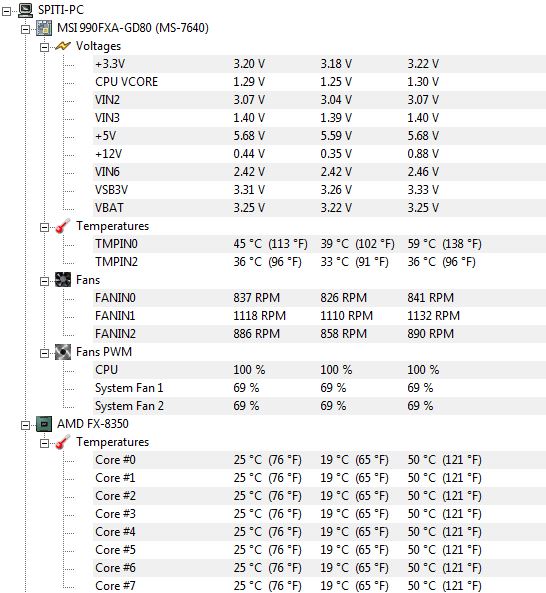Select the +12V voltage row
The width and height of the screenshot is (546, 593).
click(319, 154)
